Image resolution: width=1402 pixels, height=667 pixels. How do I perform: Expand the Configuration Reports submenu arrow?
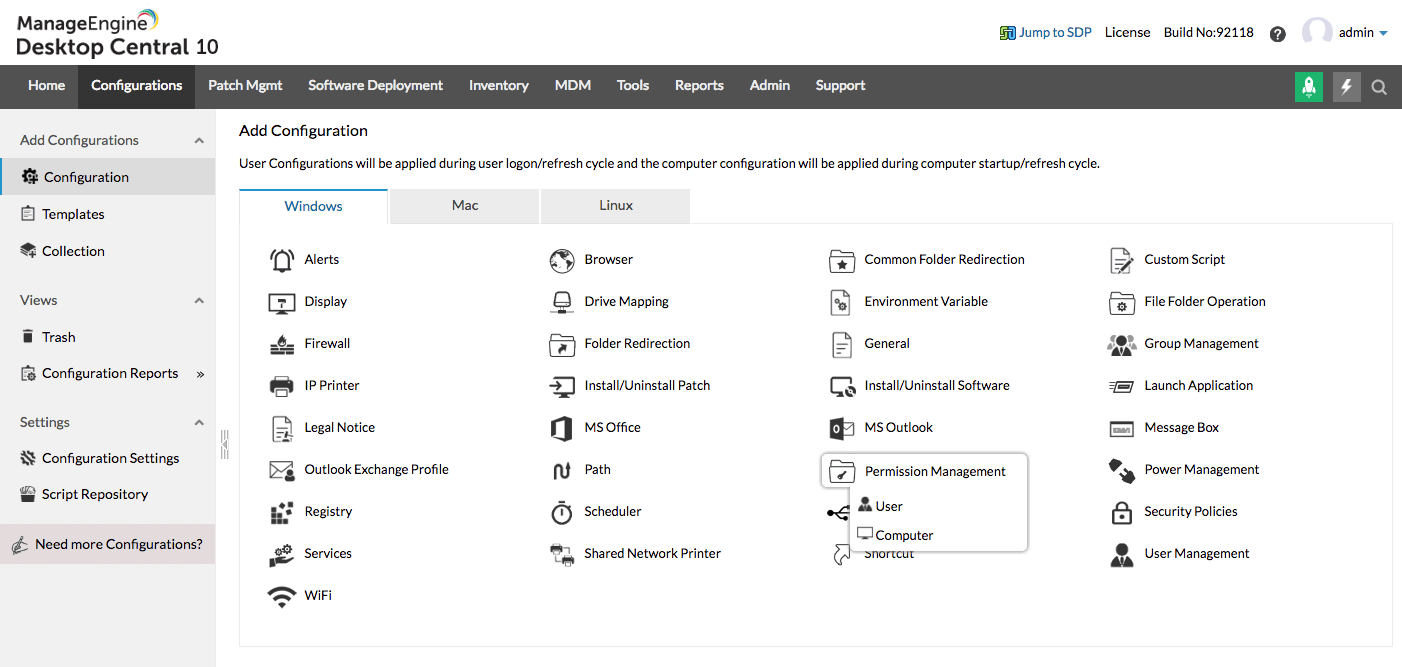[200, 374]
